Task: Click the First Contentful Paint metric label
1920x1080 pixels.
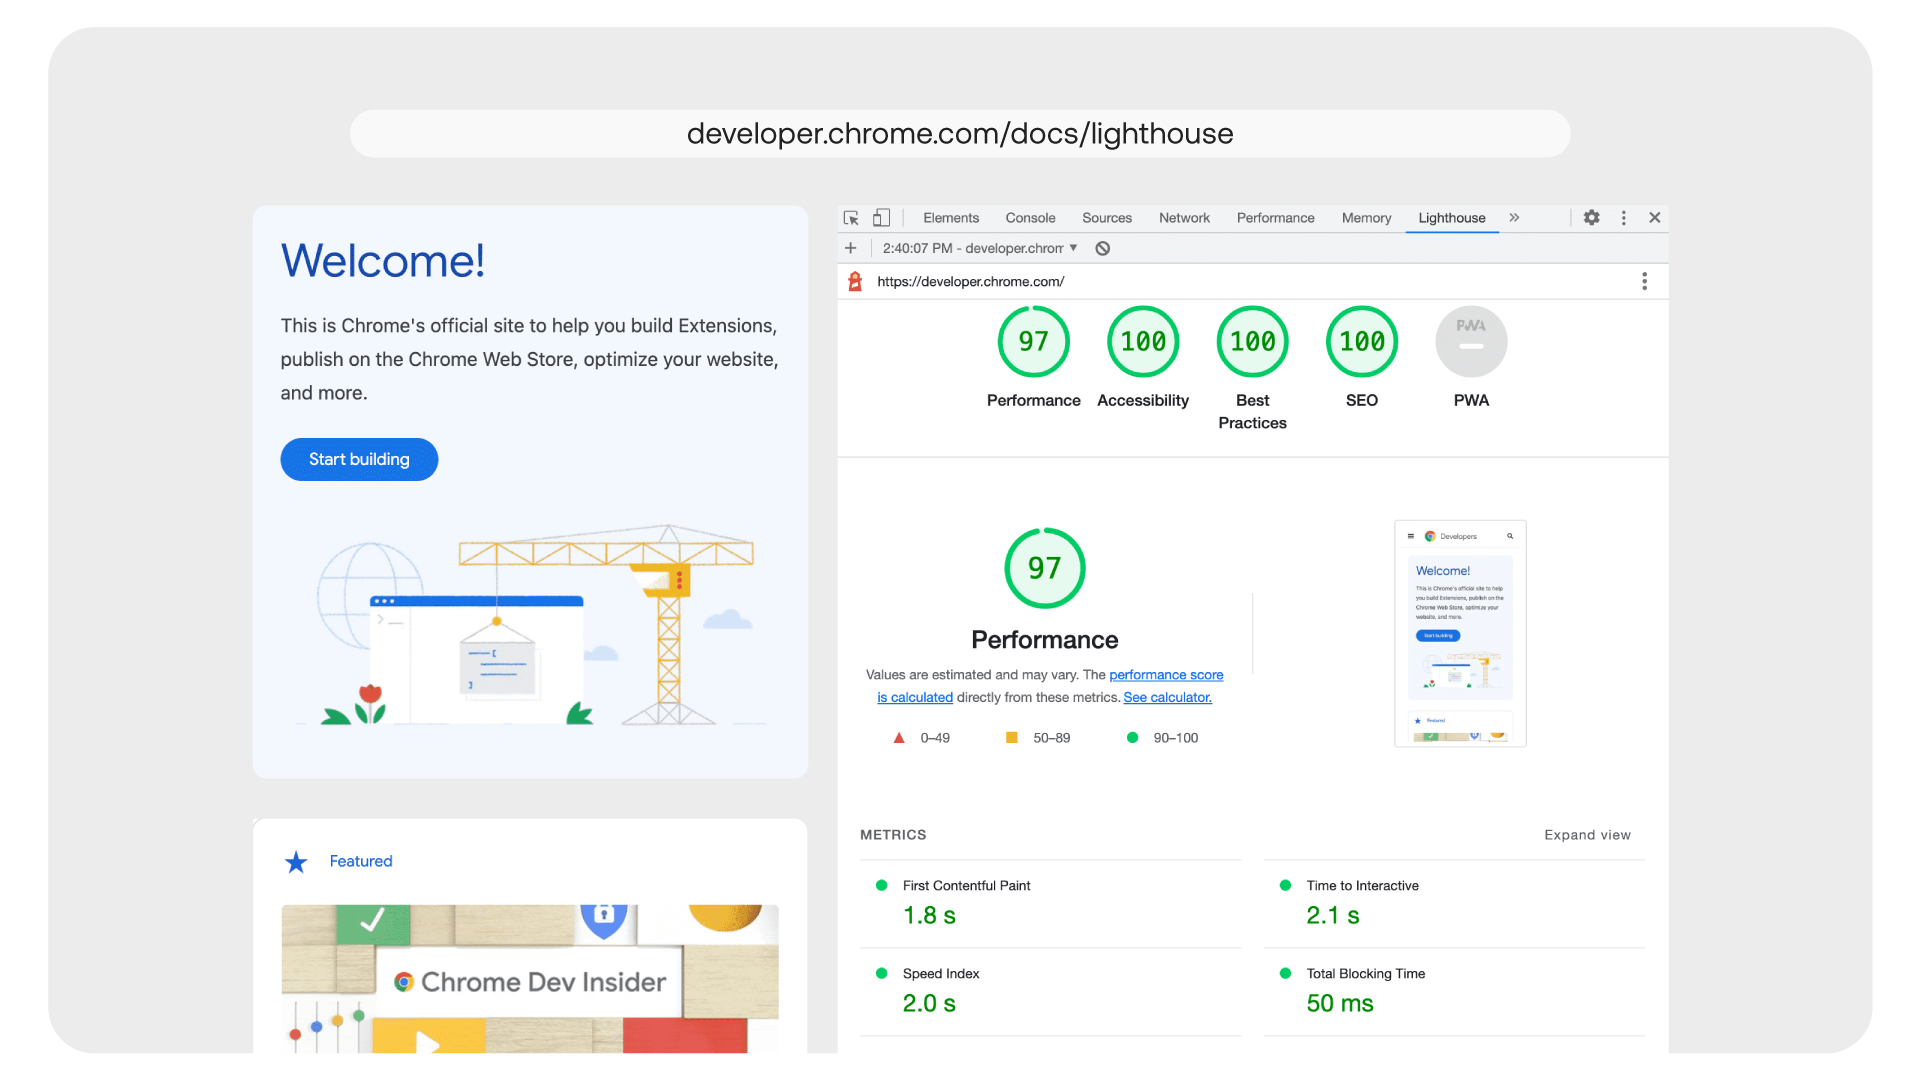Action: click(966, 886)
